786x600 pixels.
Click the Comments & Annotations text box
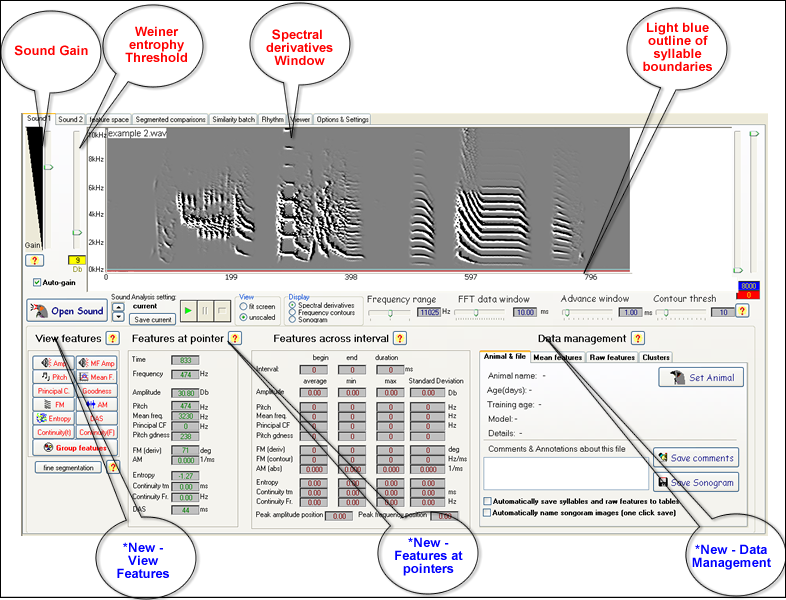563,473
